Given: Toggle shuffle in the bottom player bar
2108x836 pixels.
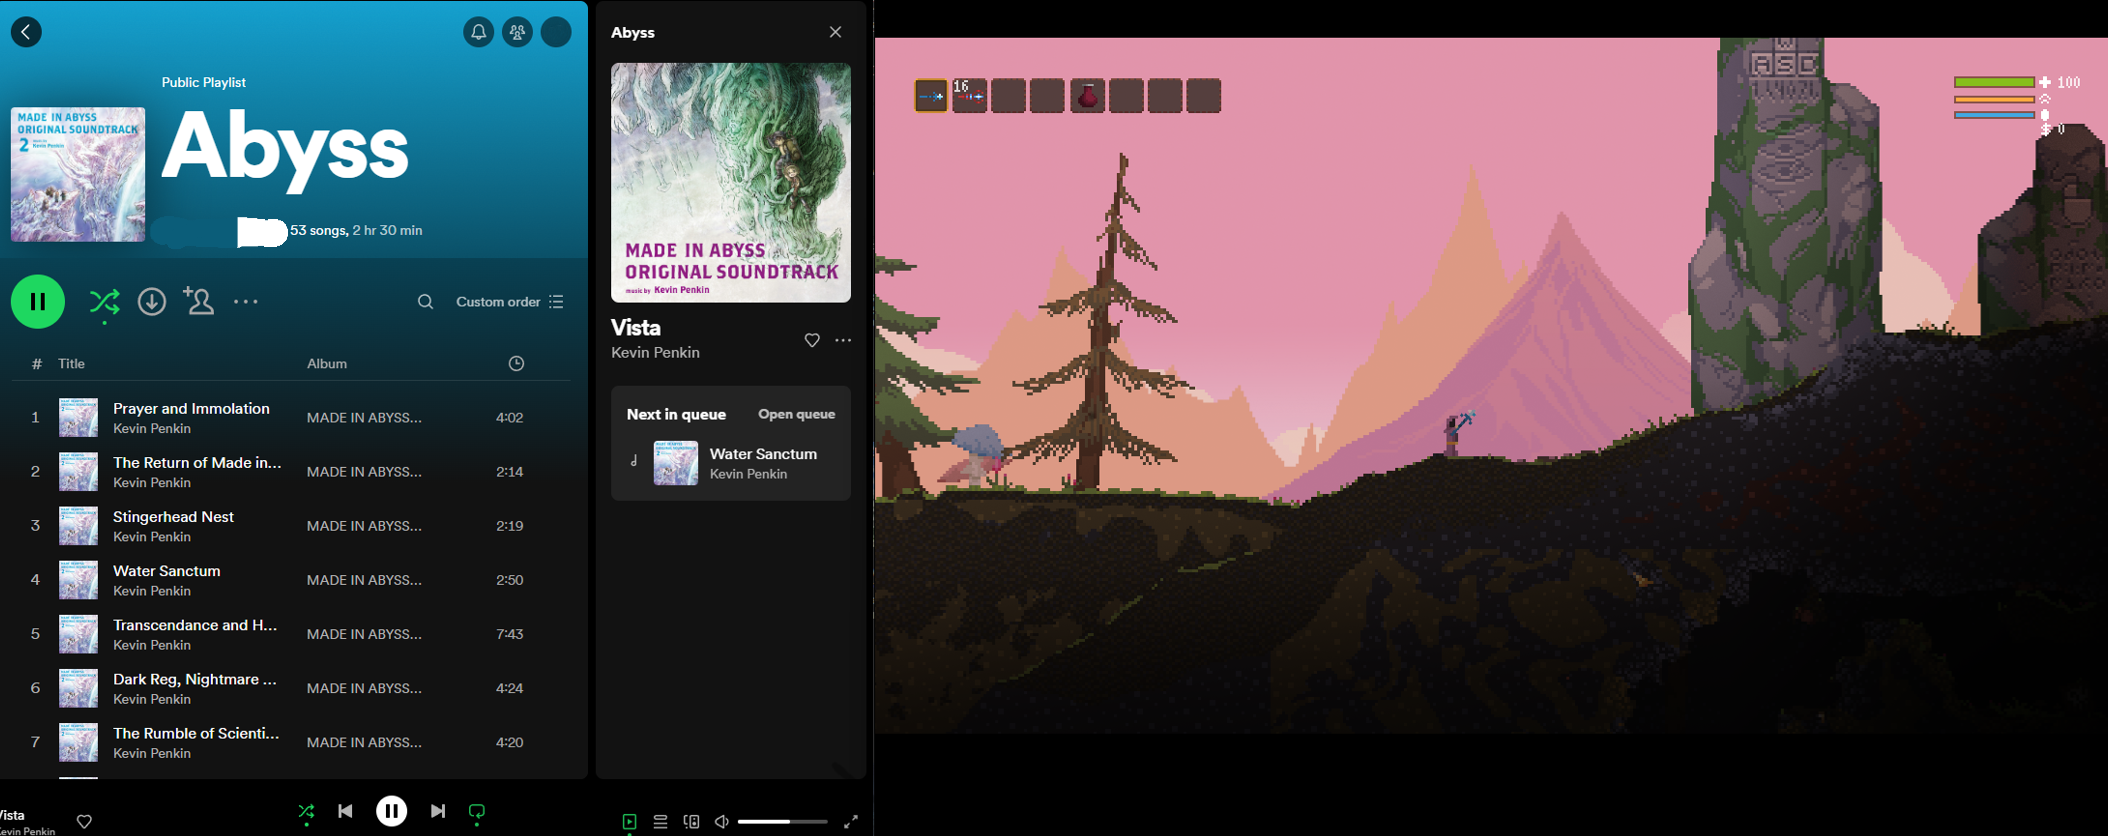Looking at the screenshot, I should (306, 811).
